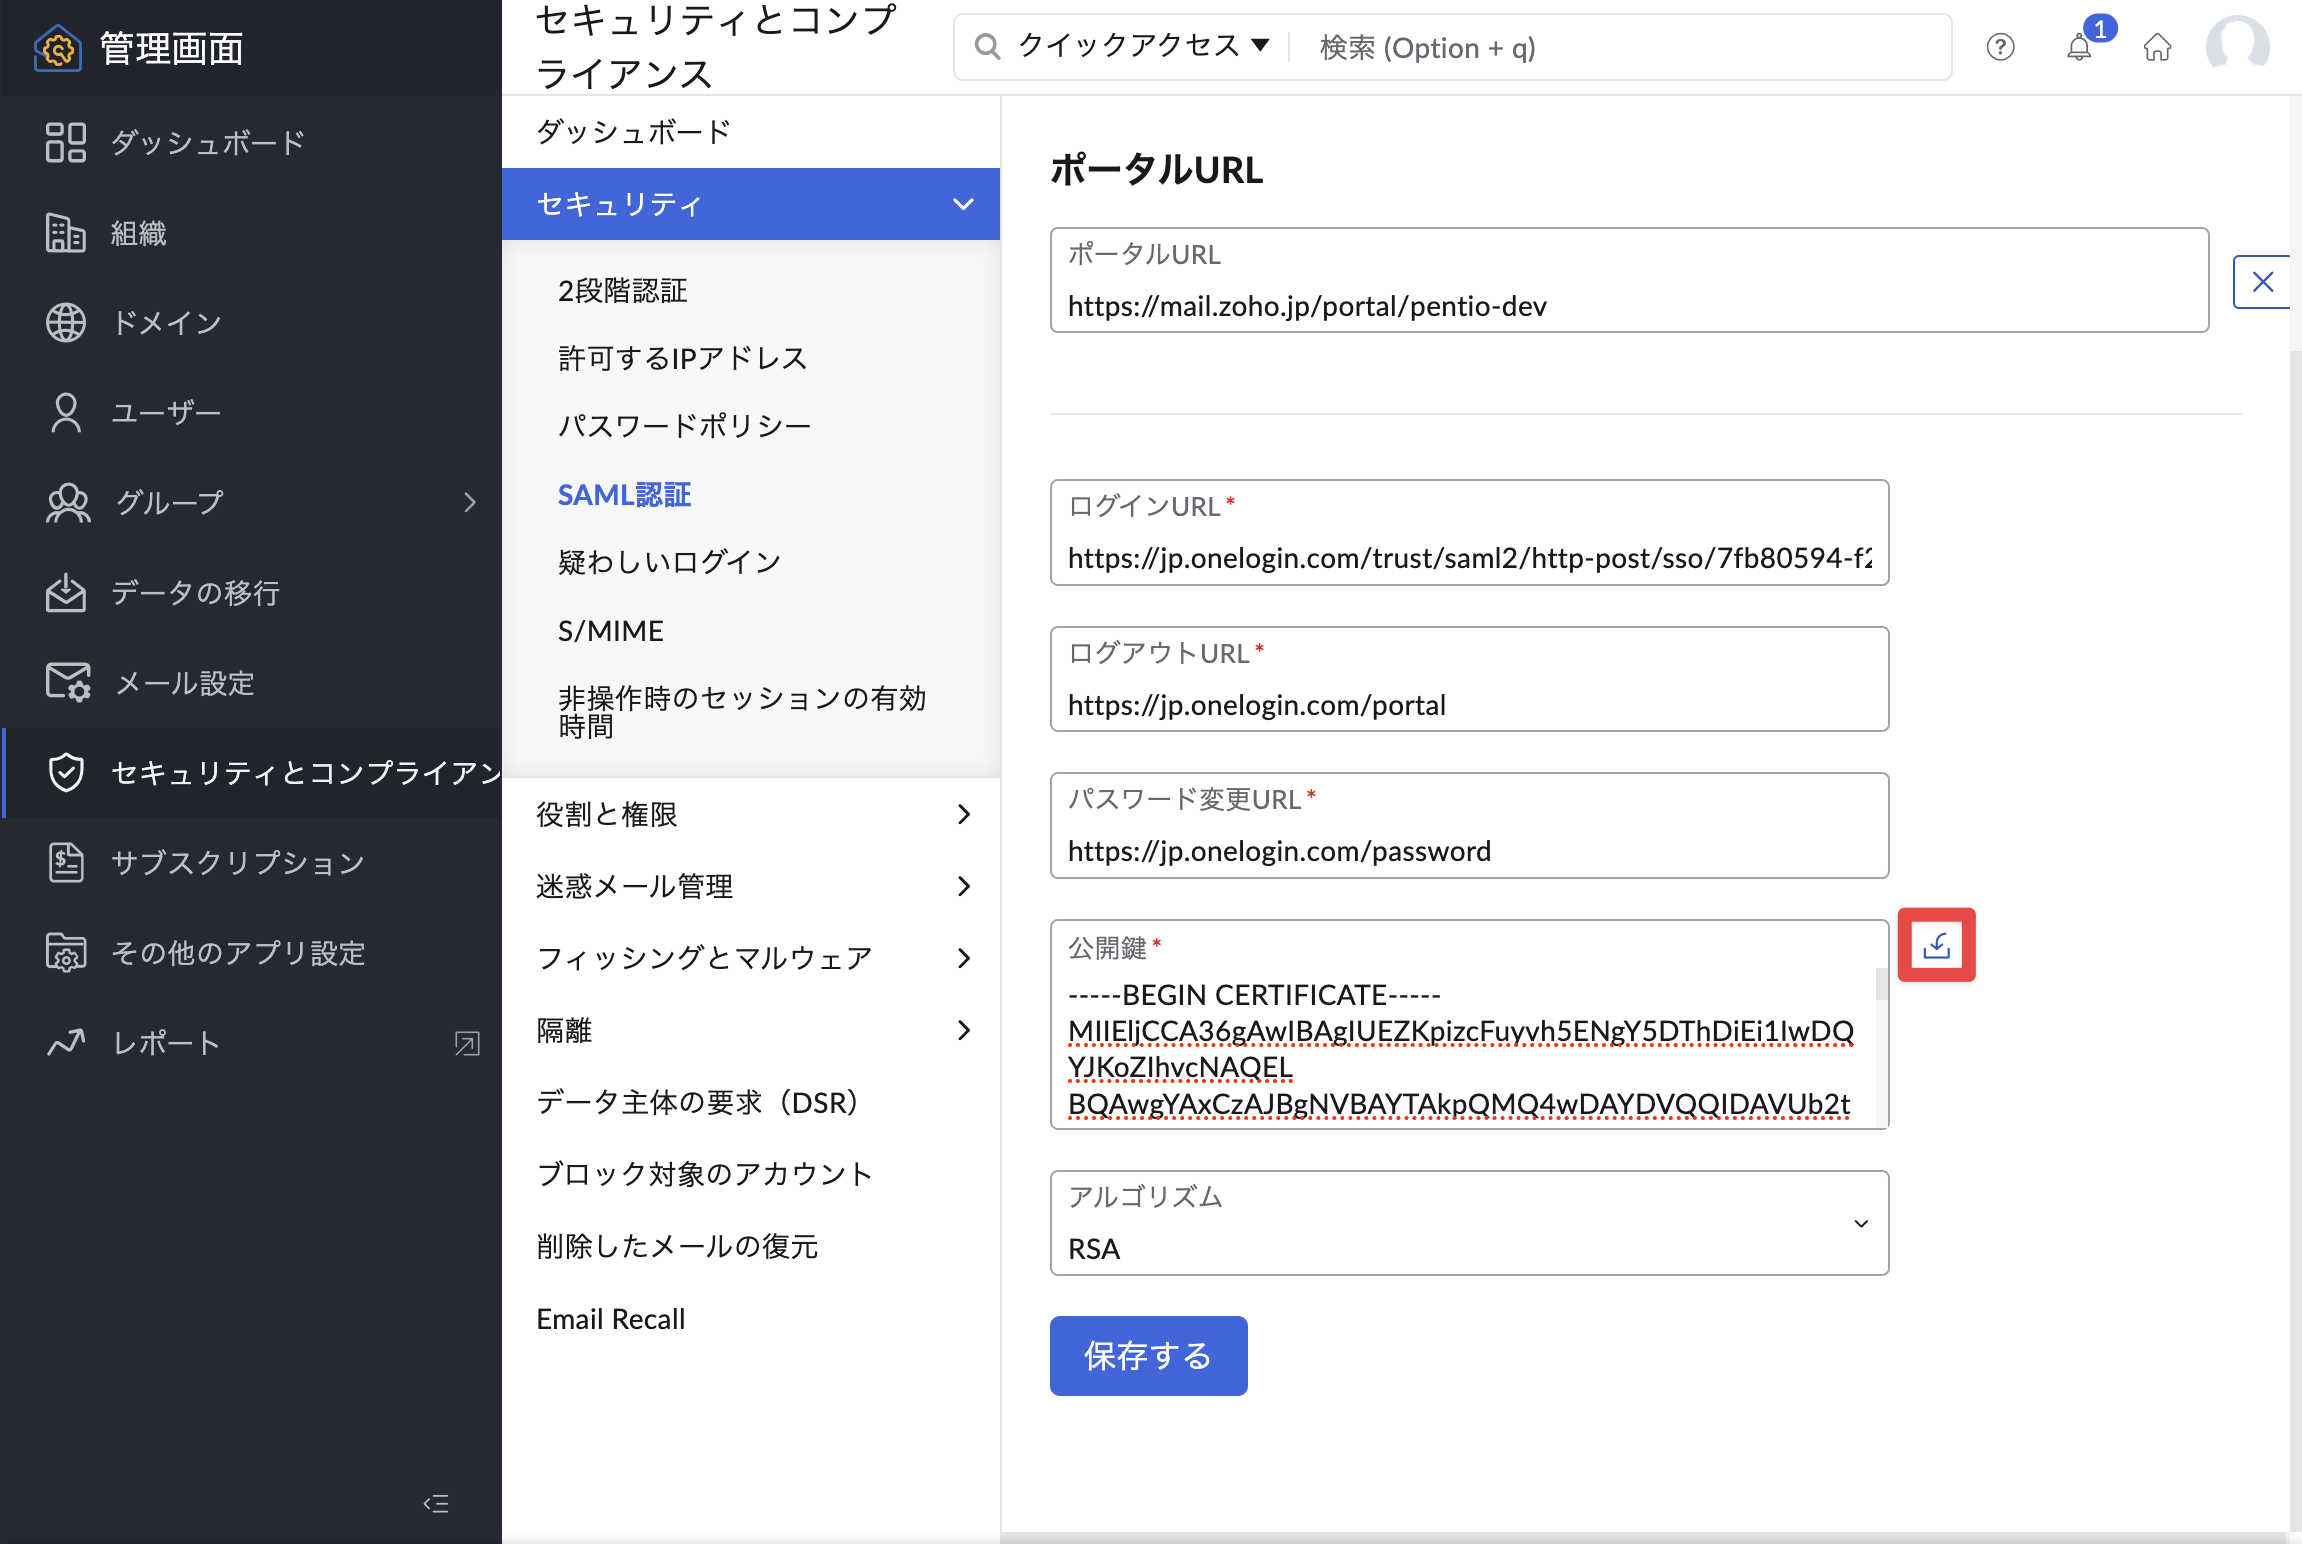Screen dimensions: 2302x1544
Task: Open Email Recall
Action: tap(611, 1319)
